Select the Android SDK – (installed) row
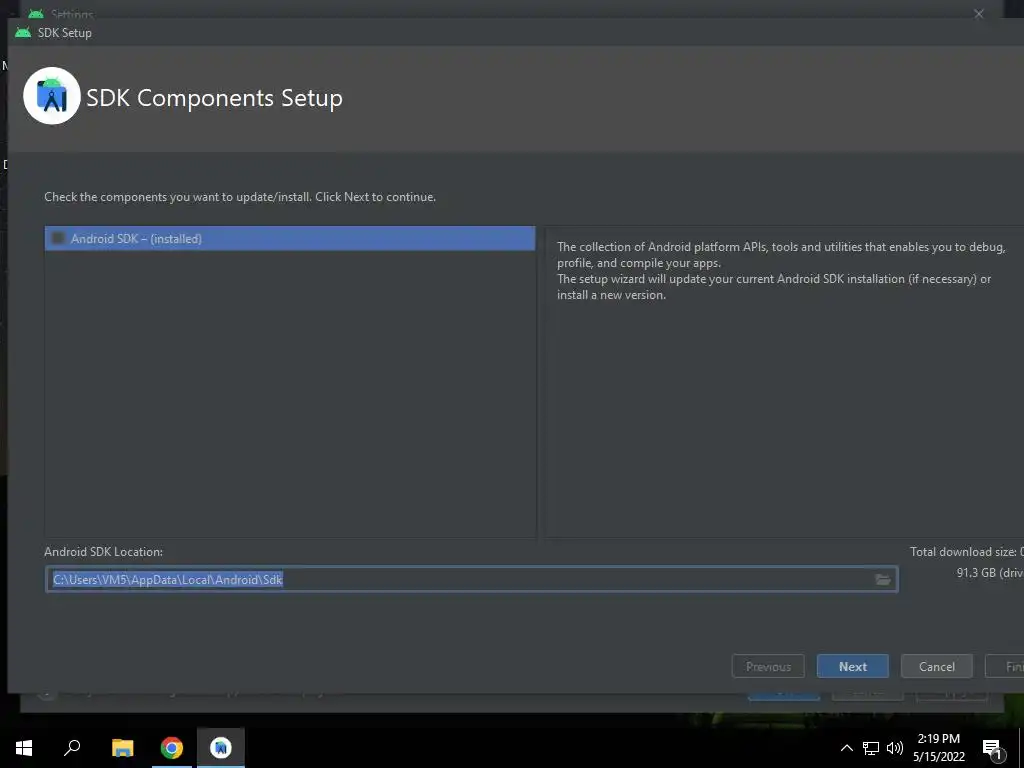The height and width of the screenshot is (768, 1024). click(290, 238)
